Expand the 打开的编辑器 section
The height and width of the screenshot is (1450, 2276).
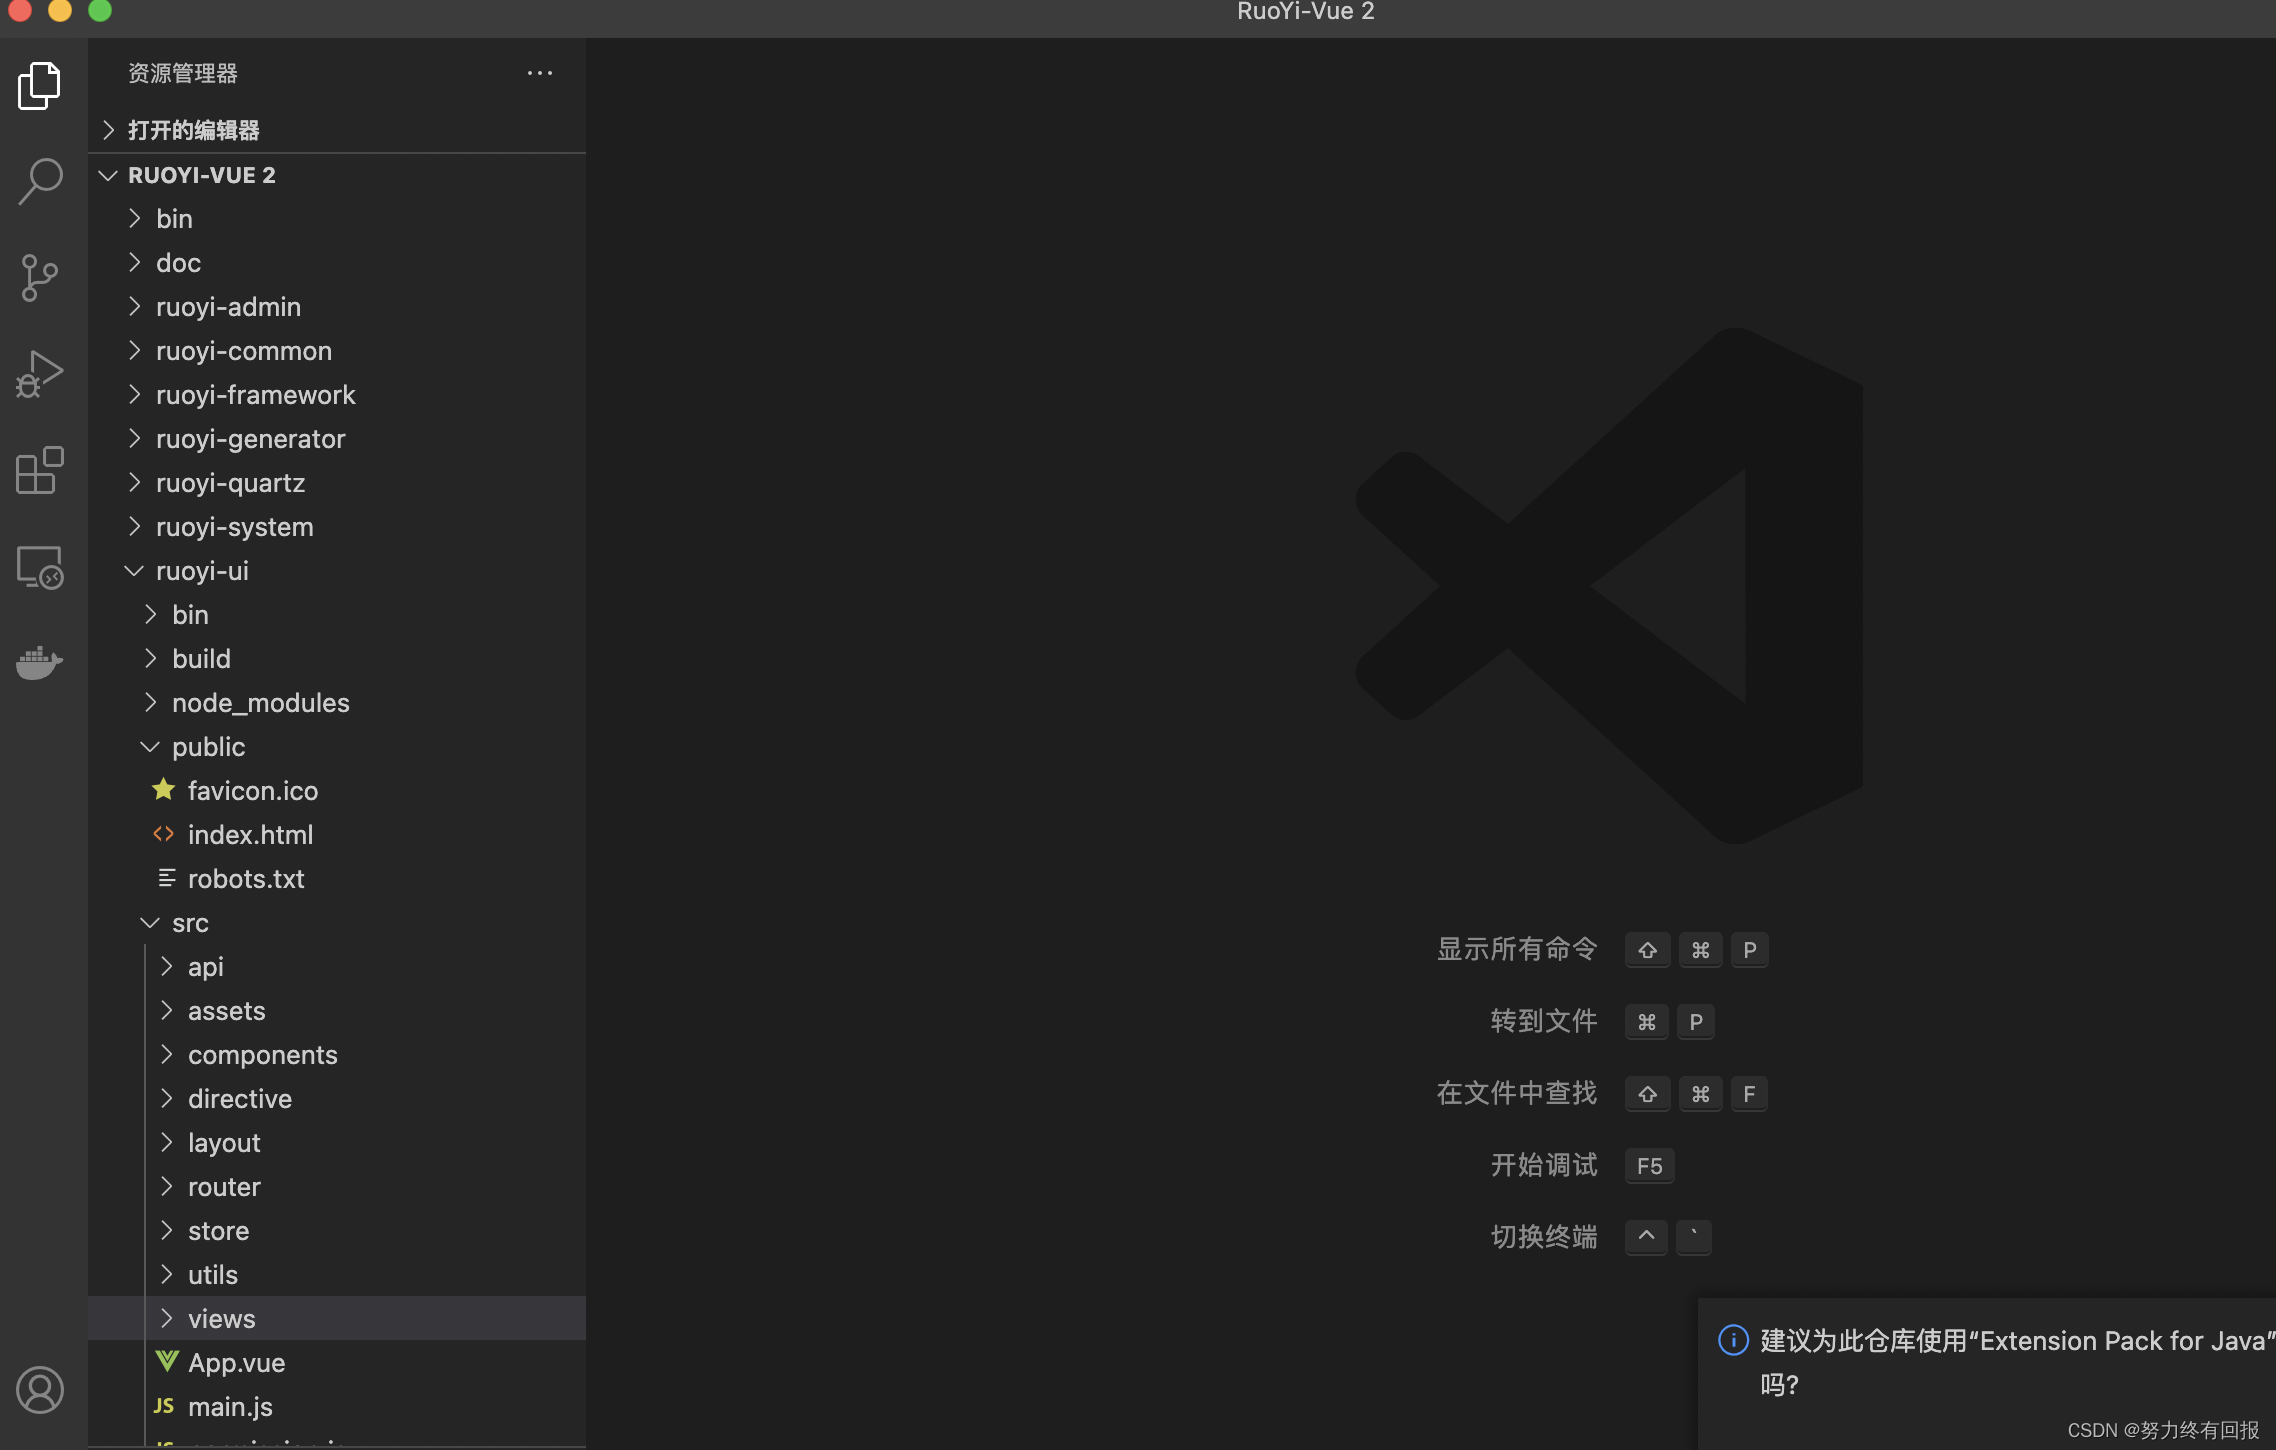point(337,130)
